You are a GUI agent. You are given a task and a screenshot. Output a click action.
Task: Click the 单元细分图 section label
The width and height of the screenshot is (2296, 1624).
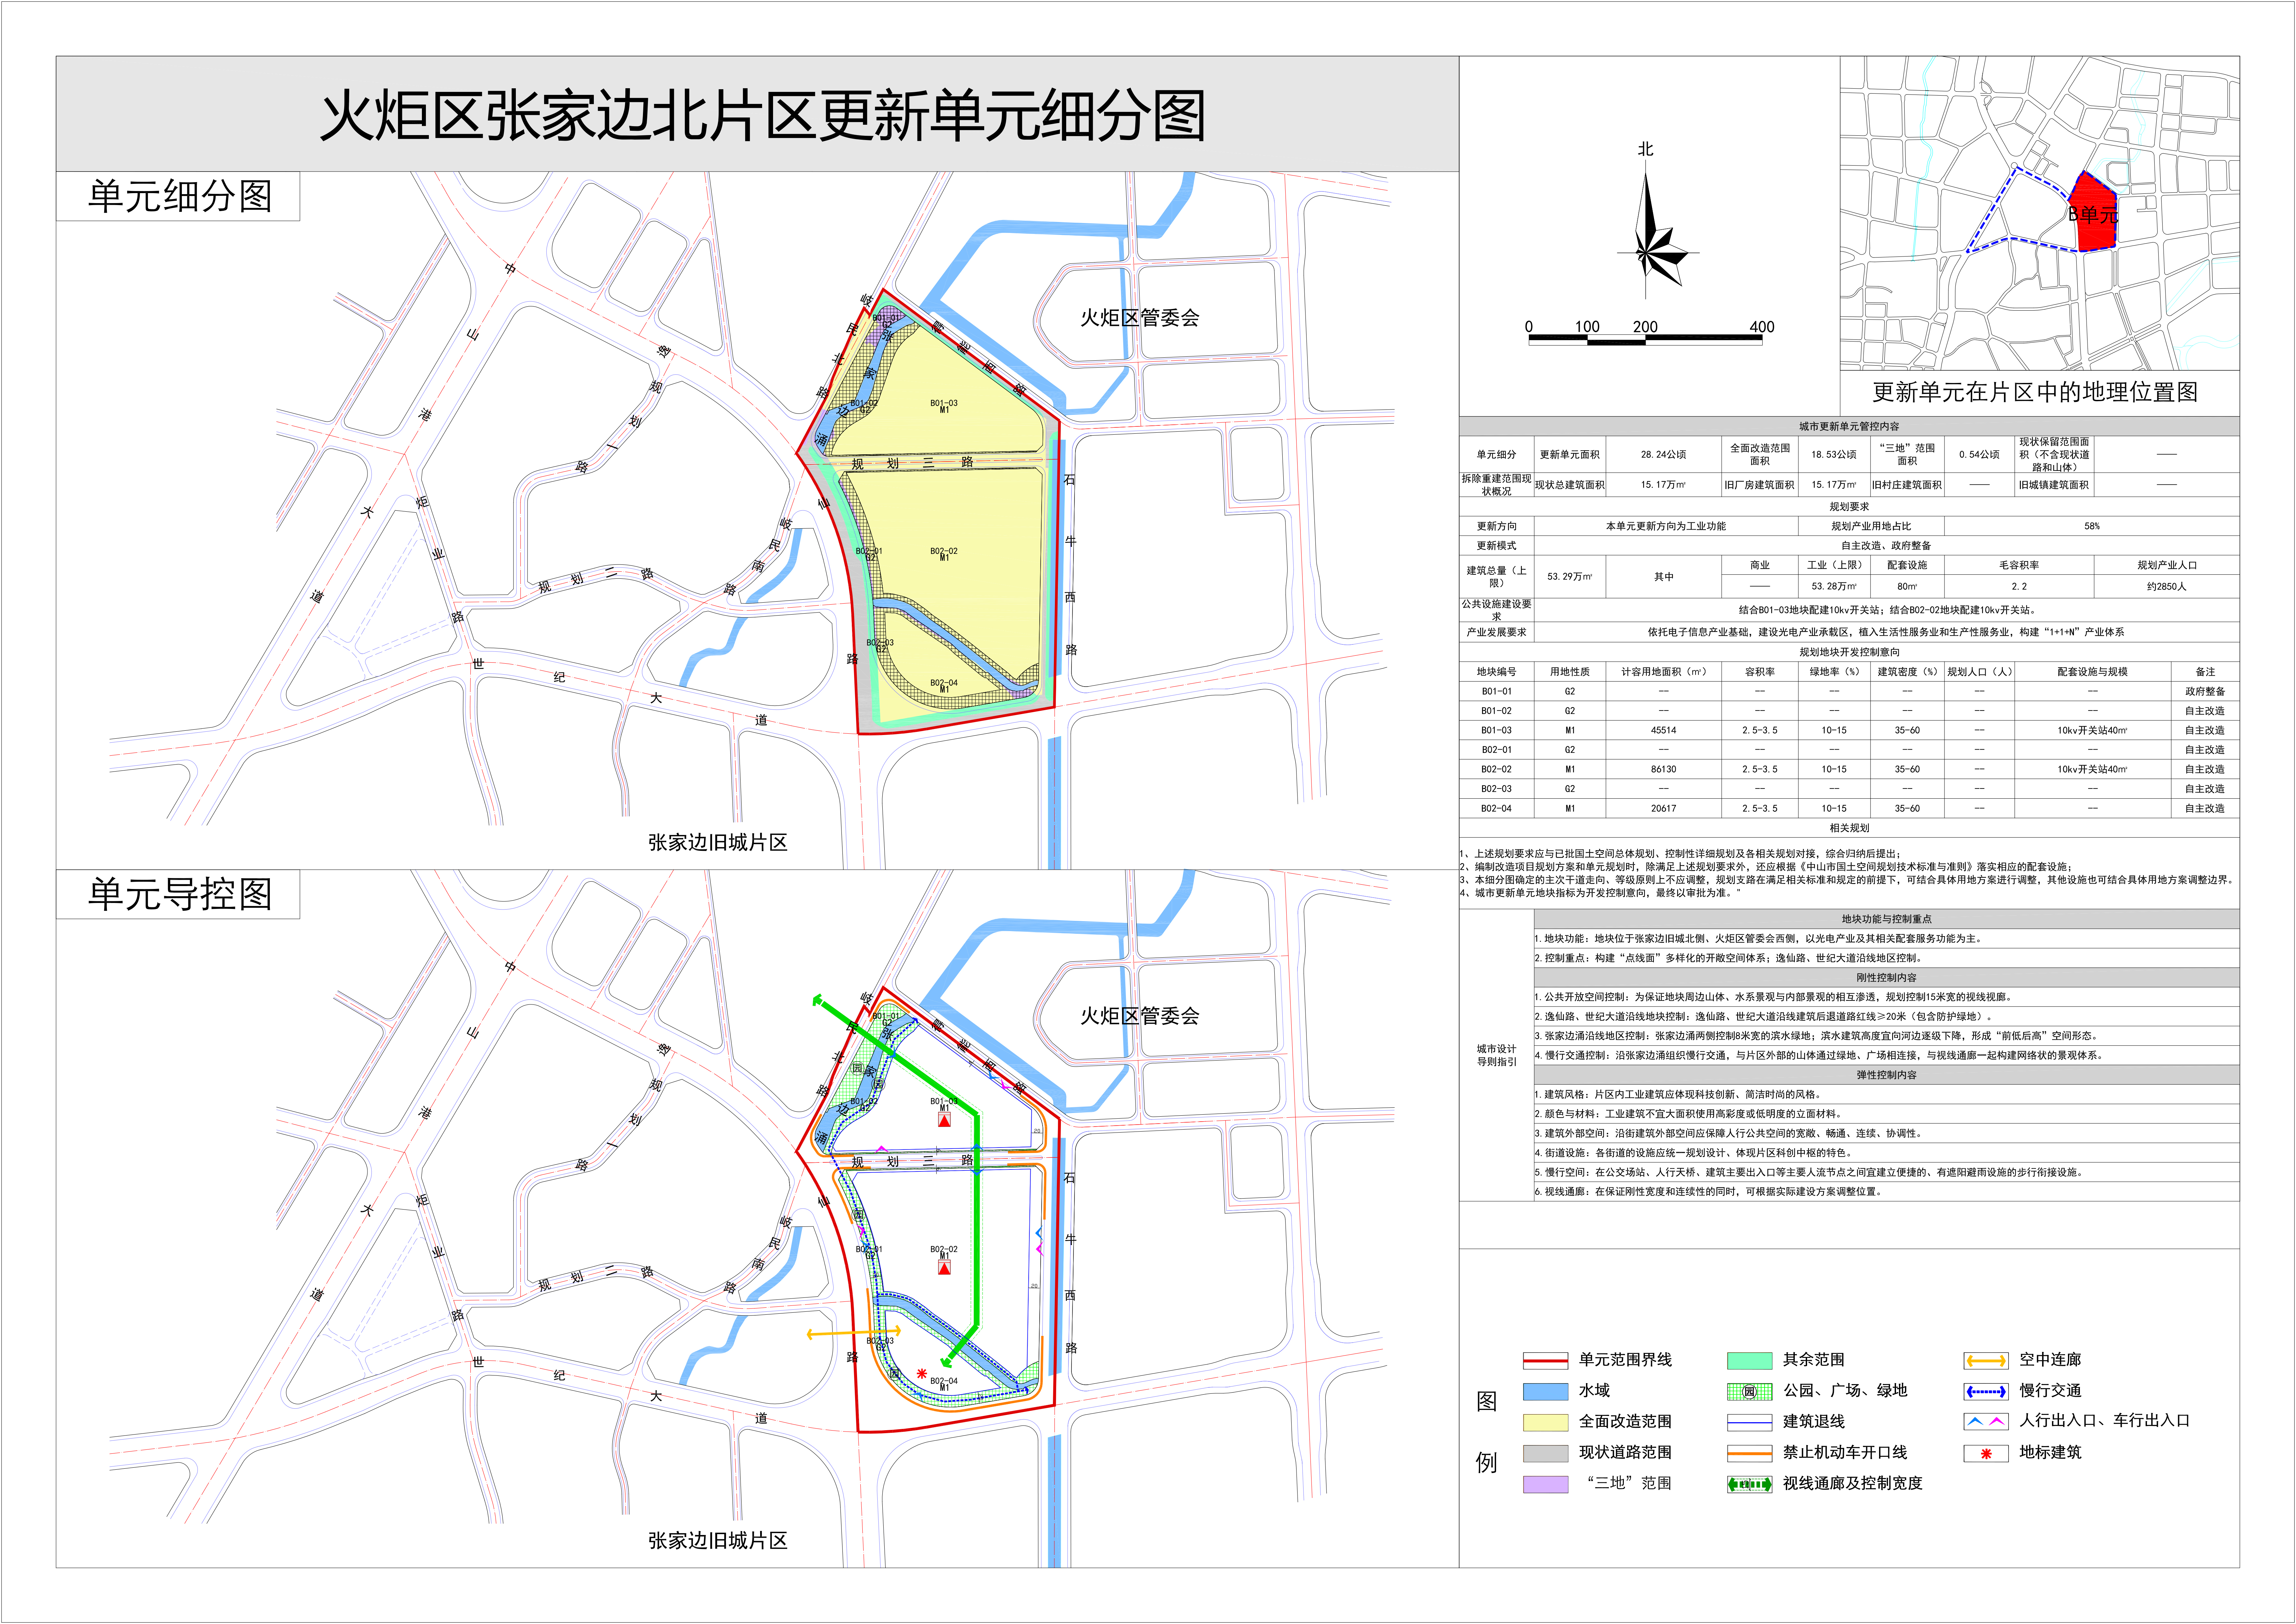pyautogui.click(x=179, y=196)
